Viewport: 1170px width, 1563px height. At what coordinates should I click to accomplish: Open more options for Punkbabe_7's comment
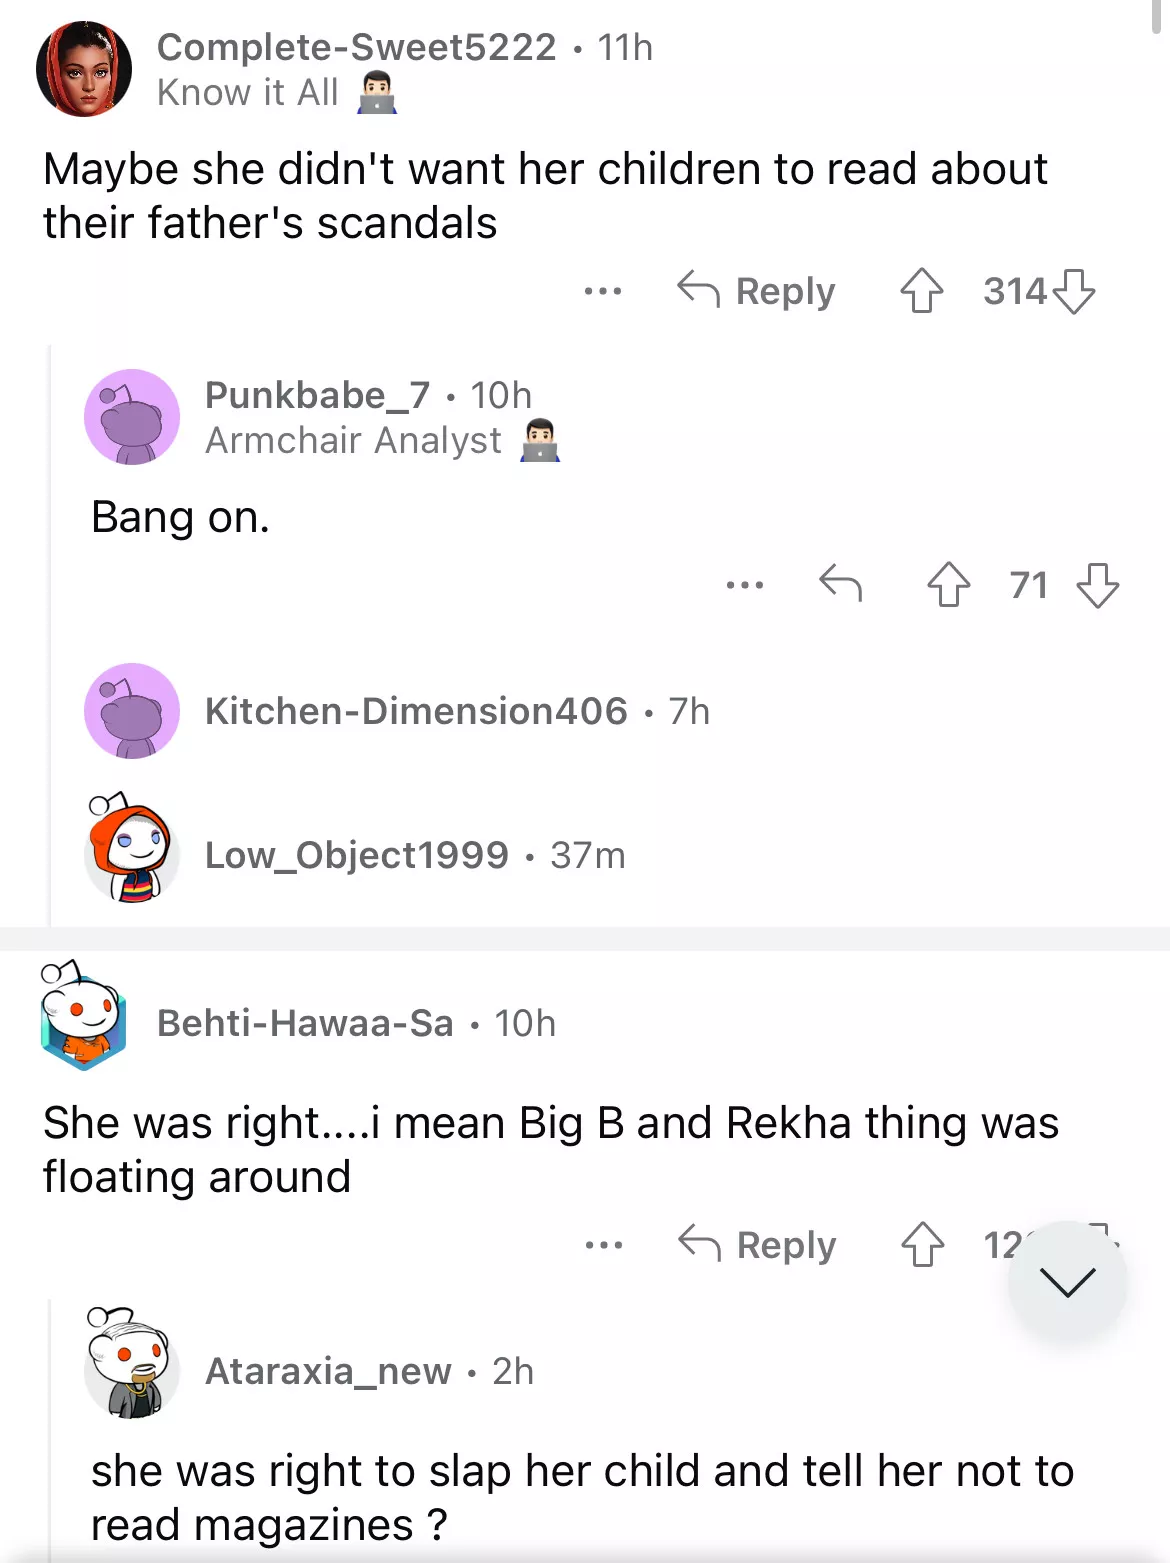(x=745, y=585)
